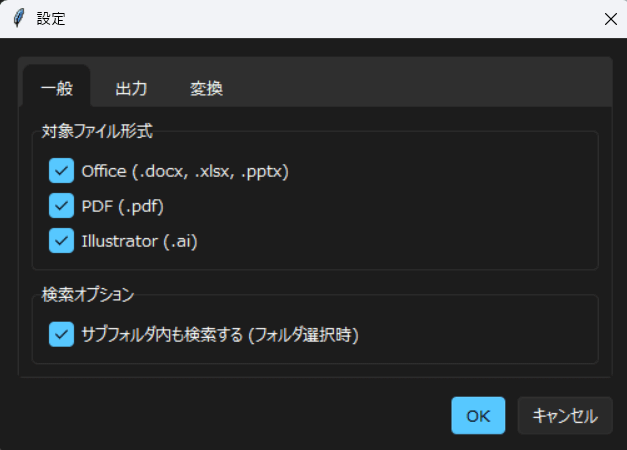
Task: Toggle the PDF checkbox square
Action: click(62, 206)
